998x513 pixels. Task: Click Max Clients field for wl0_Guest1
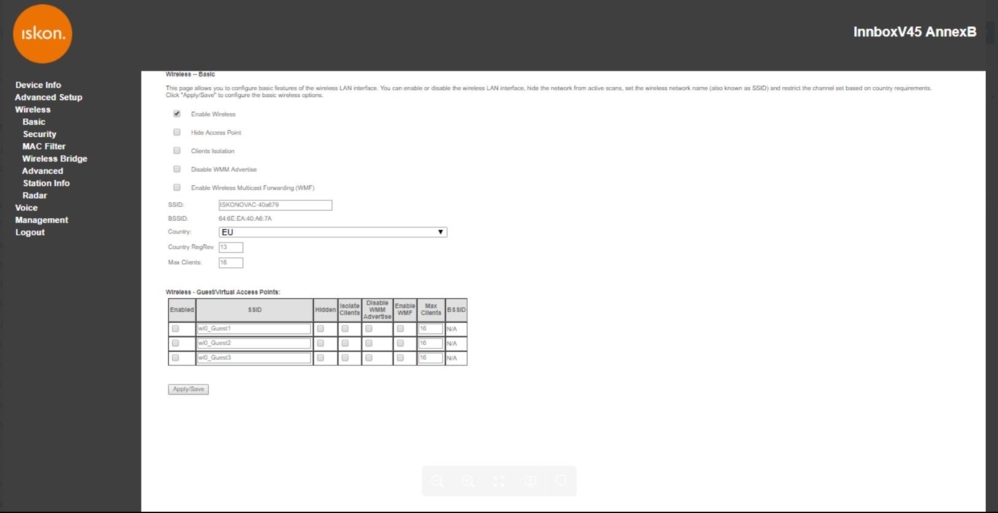pos(431,328)
